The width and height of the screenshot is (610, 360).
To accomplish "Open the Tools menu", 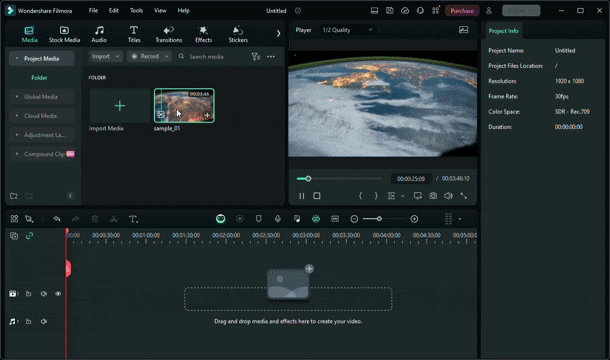I will click(136, 11).
